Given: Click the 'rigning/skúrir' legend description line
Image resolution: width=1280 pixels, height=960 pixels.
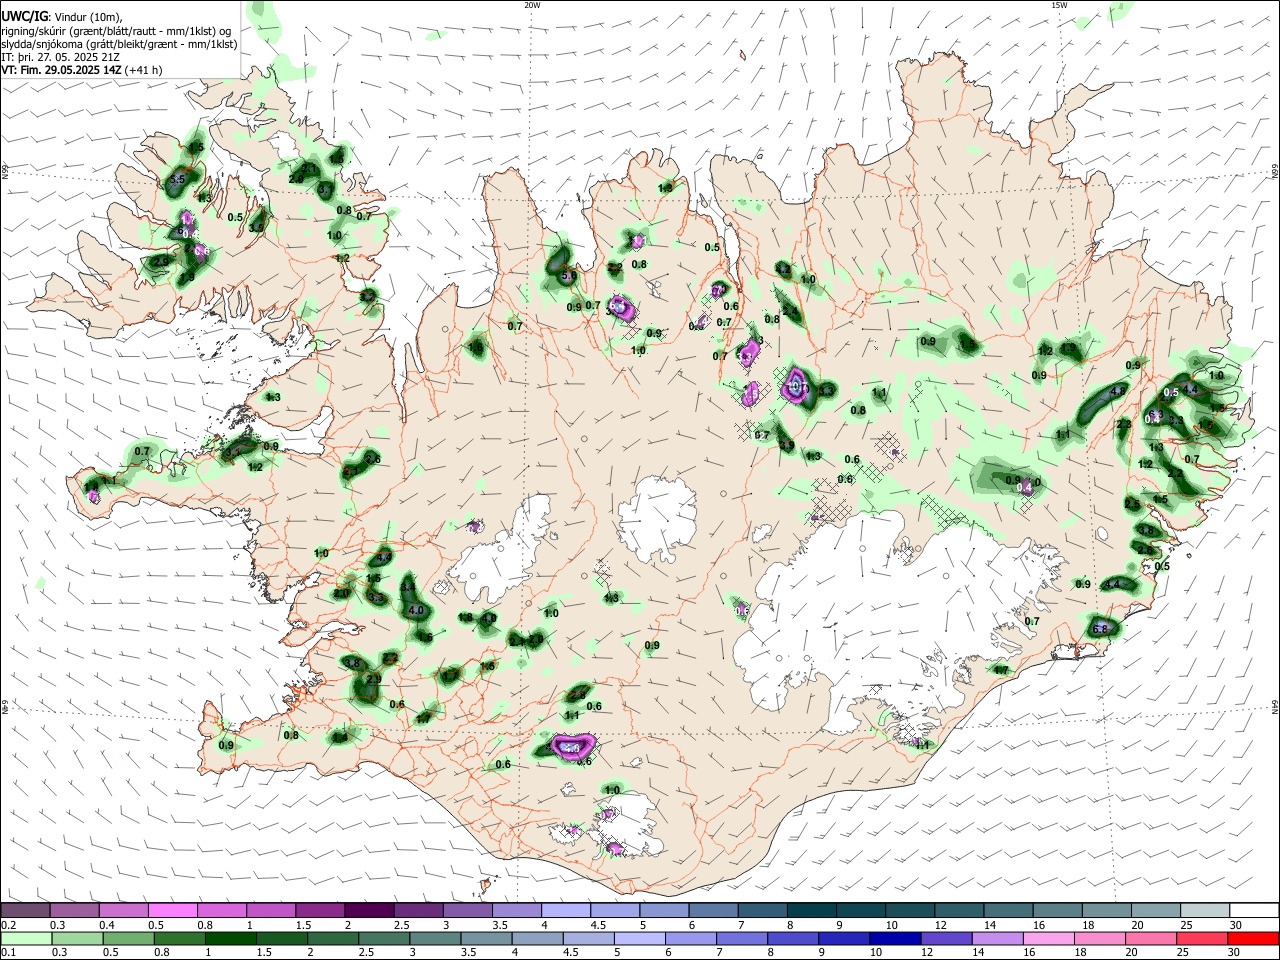Looking at the screenshot, I should click(118, 31).
